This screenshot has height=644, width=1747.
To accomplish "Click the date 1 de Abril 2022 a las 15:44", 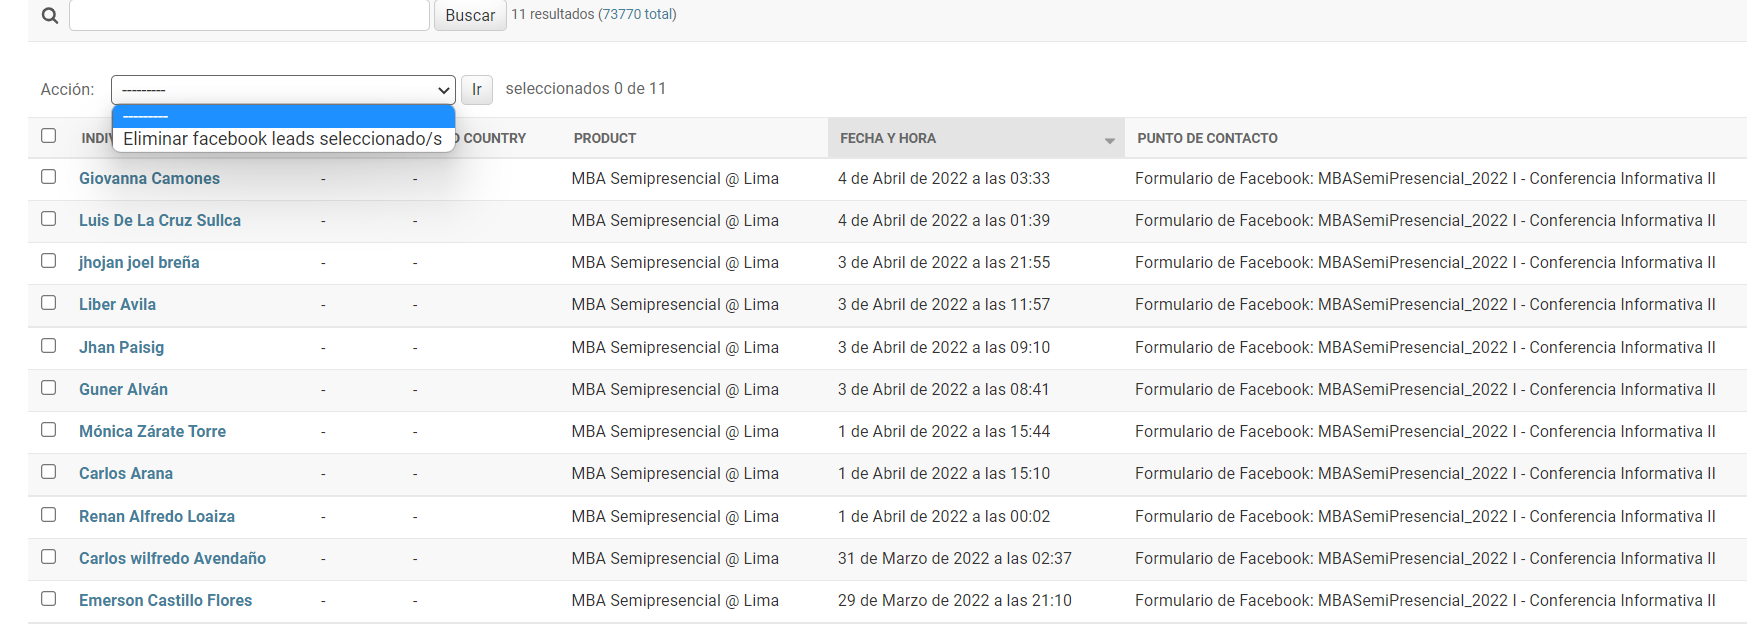I will click(x=944, y=431).
